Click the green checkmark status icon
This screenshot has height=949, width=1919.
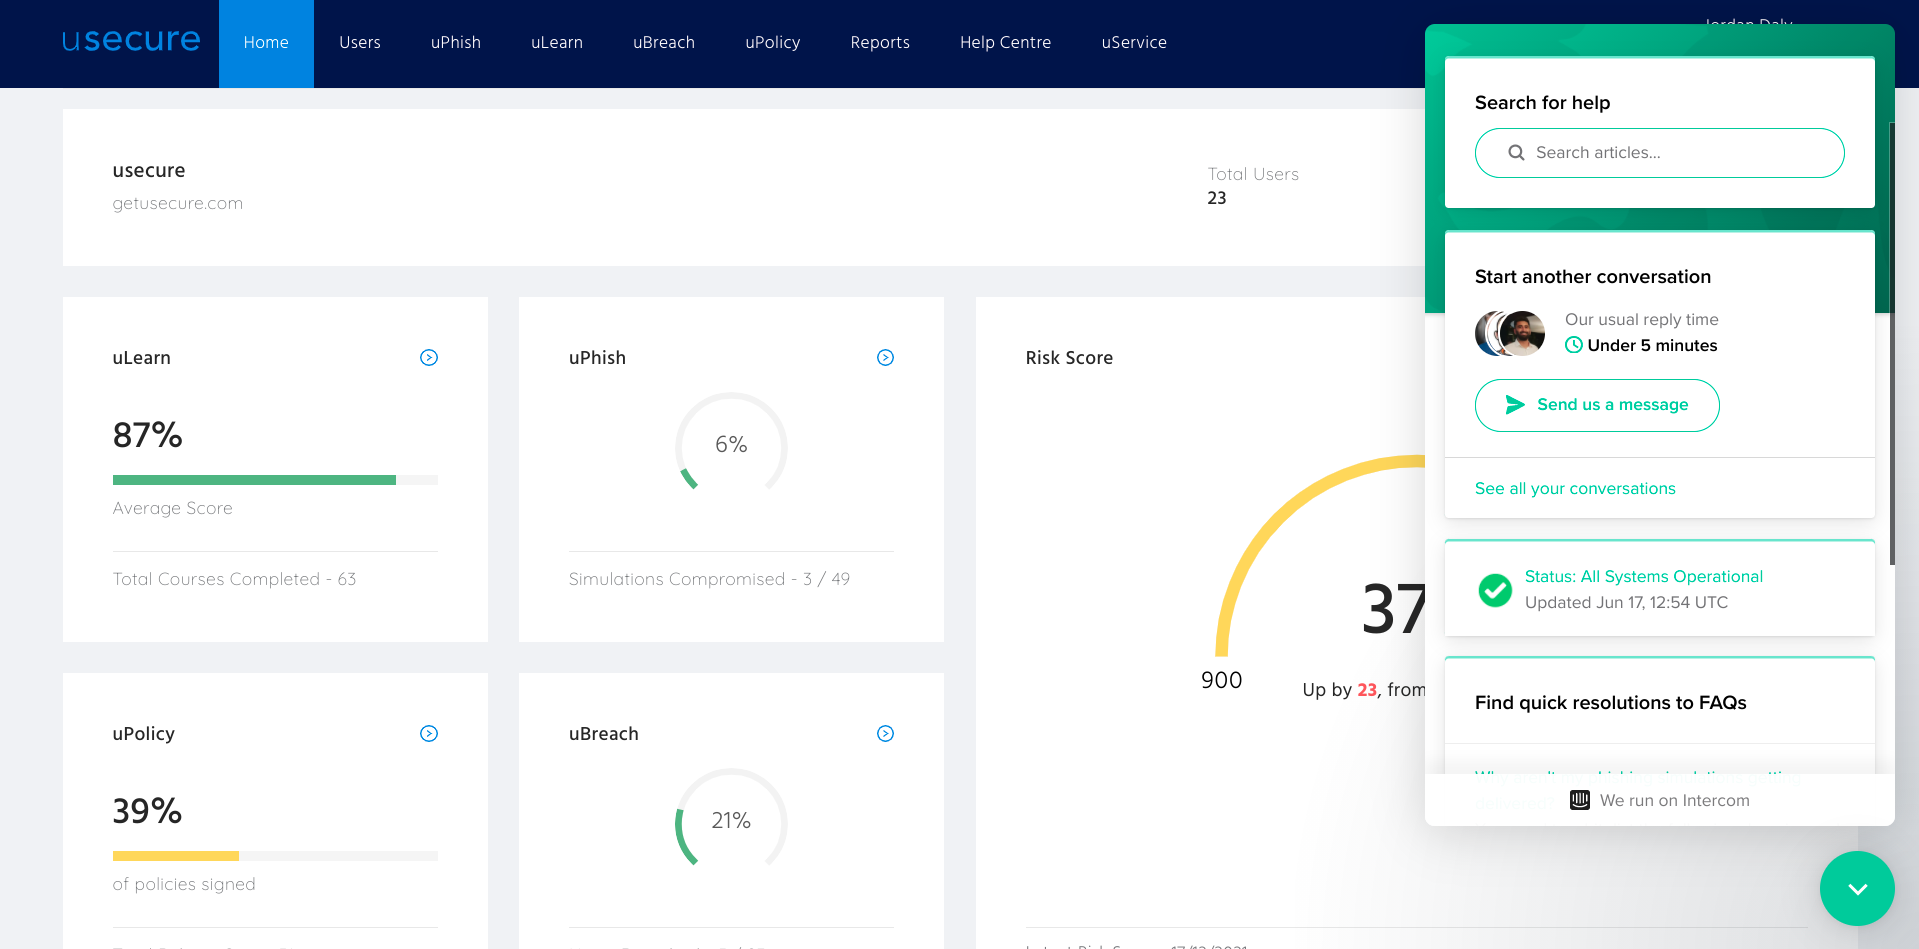pyautogui.click(x=1494, y=590)
